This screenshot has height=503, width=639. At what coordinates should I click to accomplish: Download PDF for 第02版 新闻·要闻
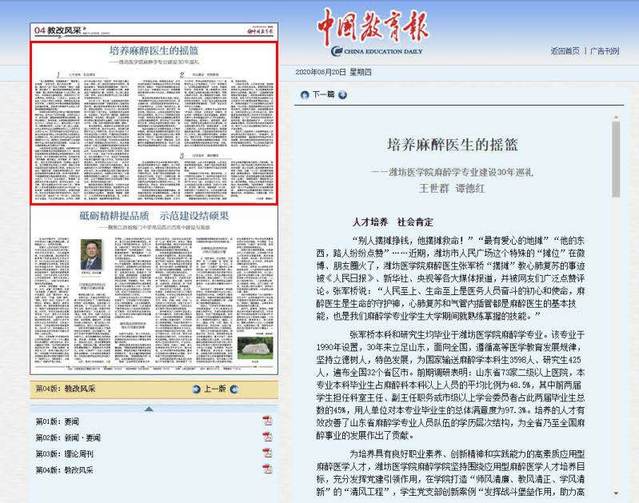[267, 438]
